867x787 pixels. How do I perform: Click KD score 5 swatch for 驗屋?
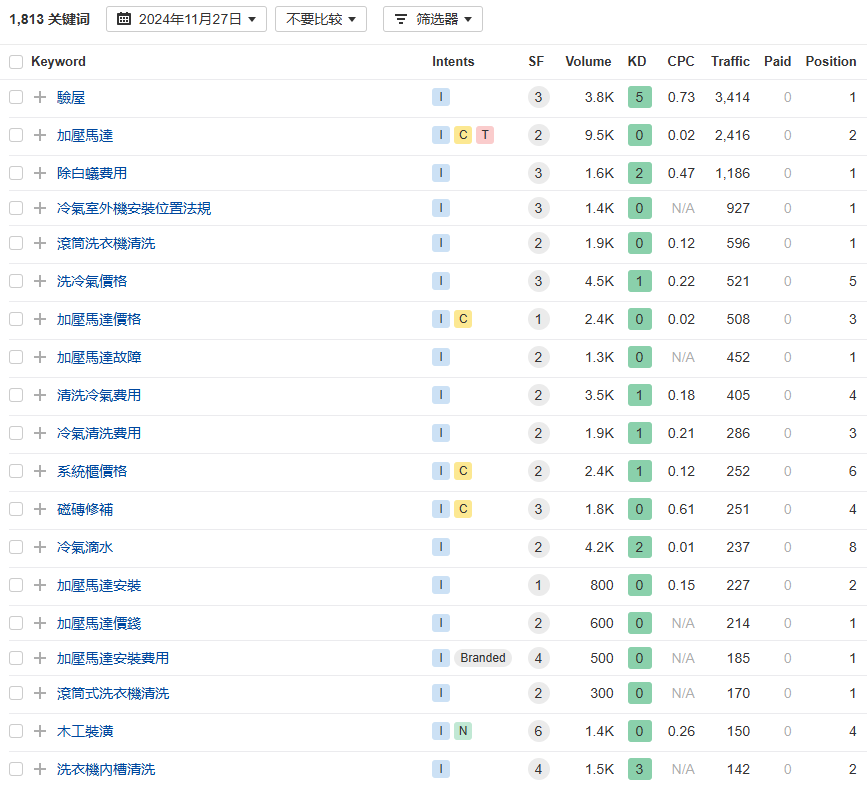640,97
